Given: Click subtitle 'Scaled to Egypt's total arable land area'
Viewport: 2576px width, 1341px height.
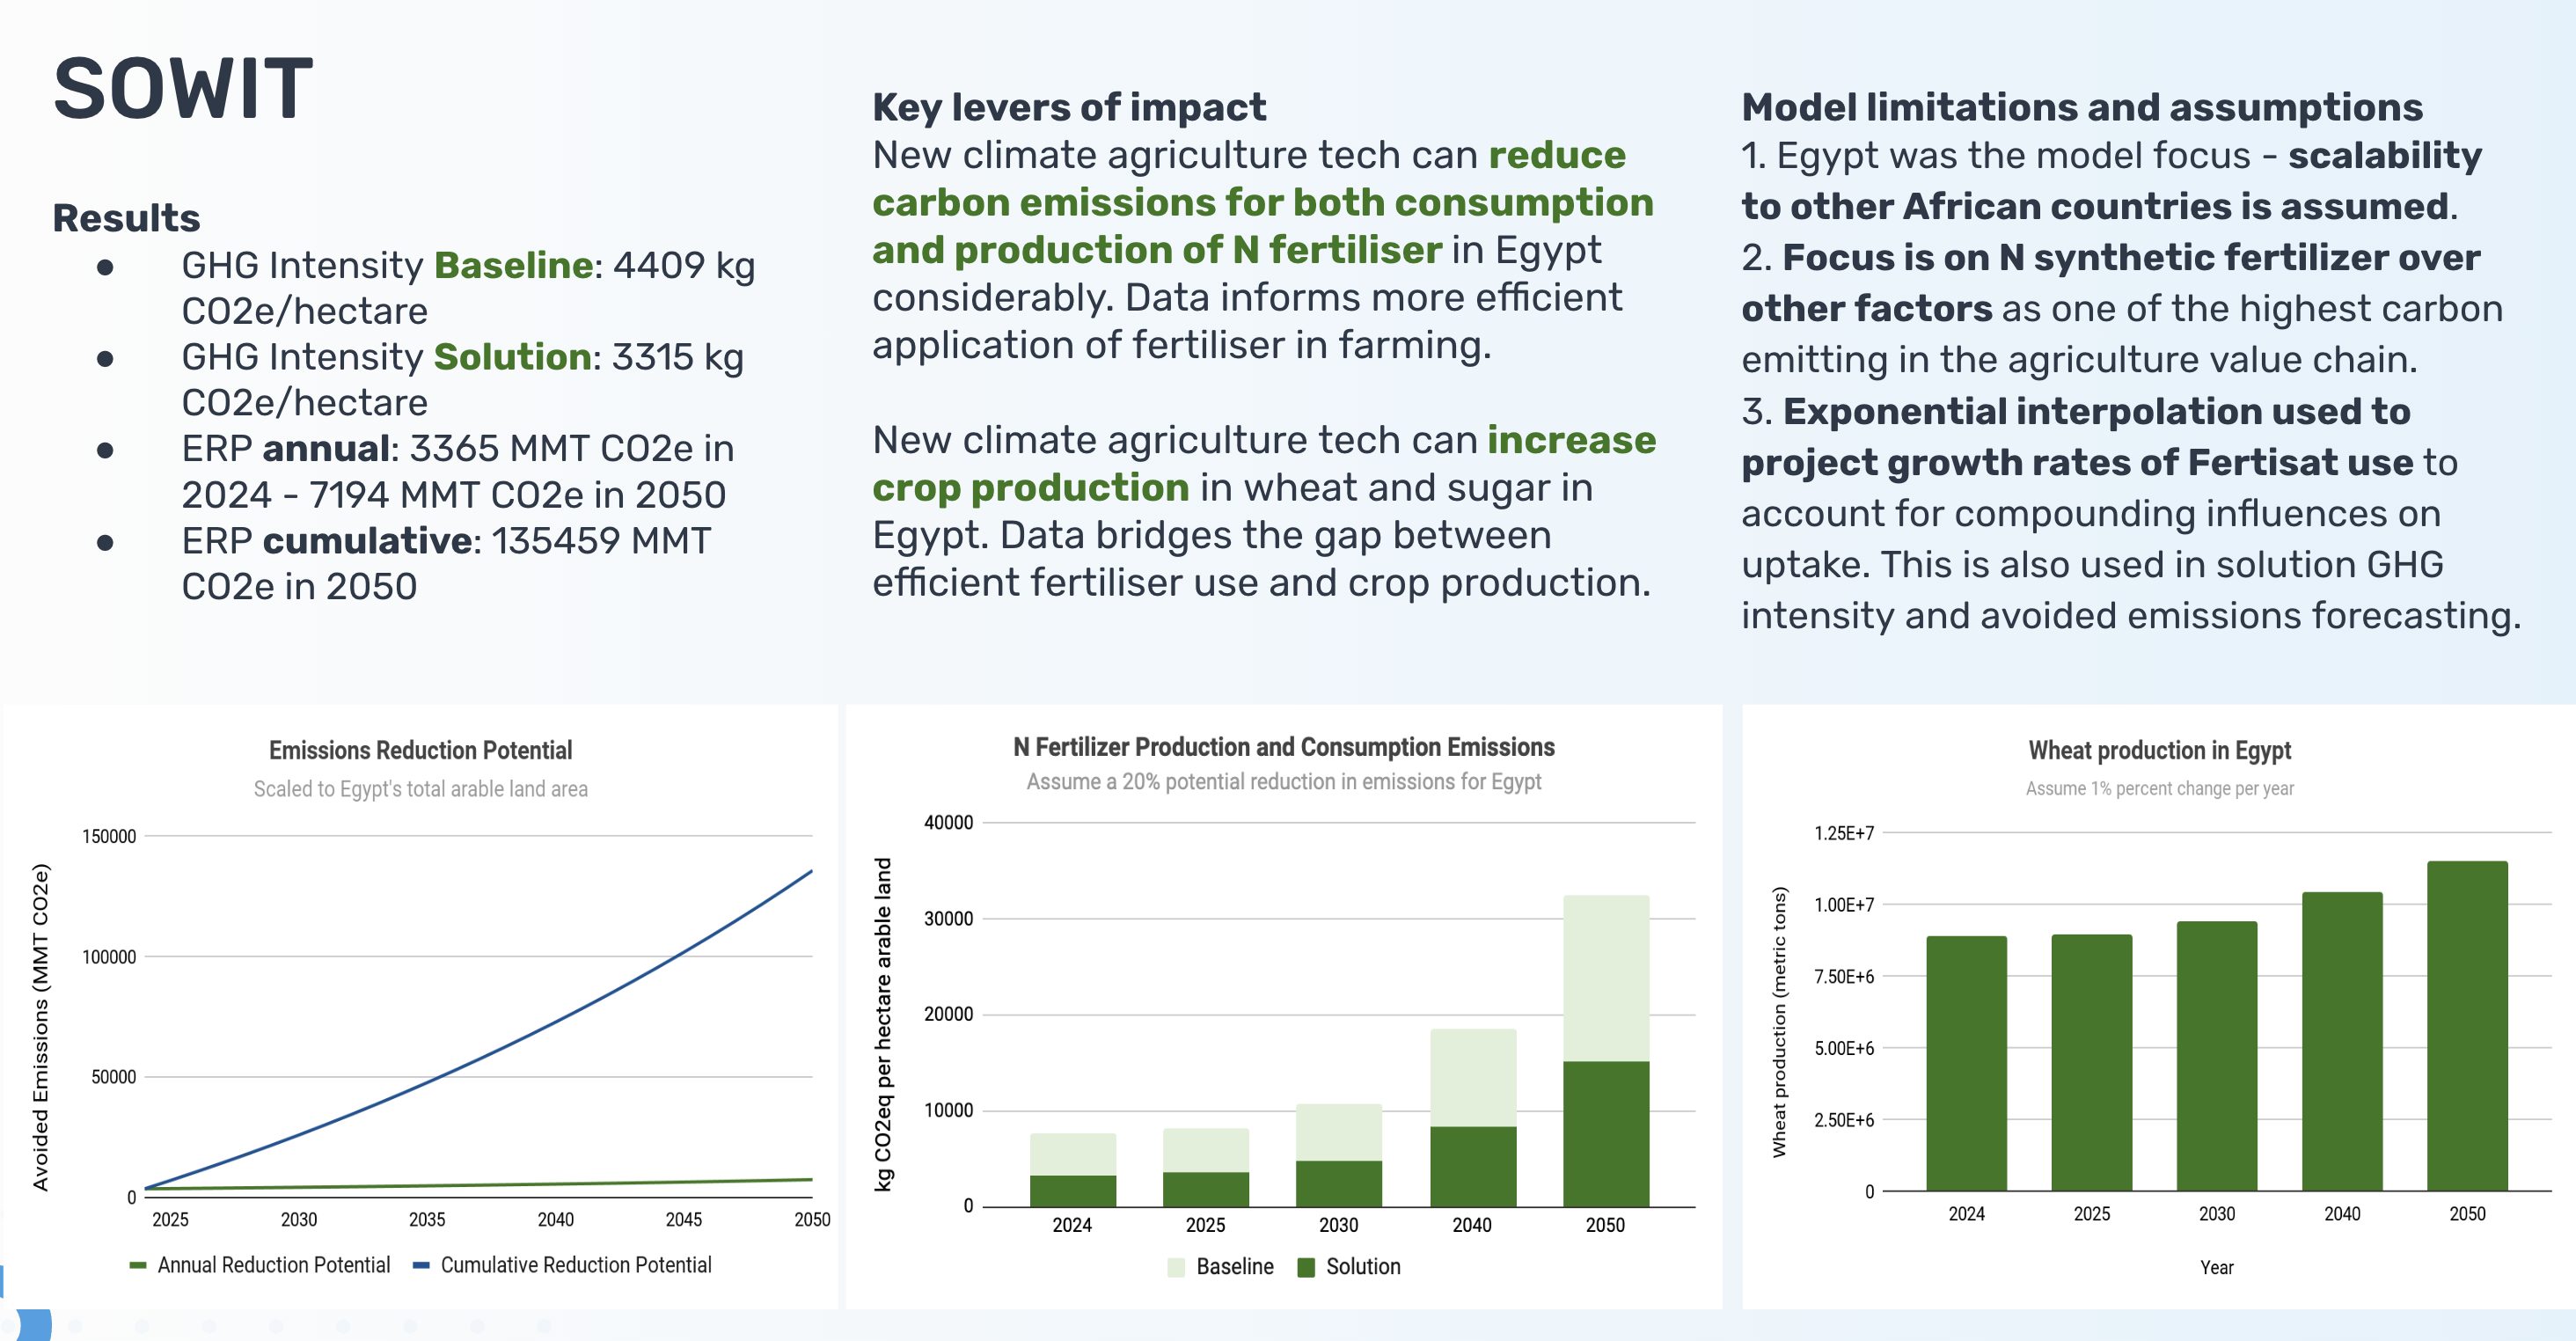Looking at the screenshot, I should point(420,789).
